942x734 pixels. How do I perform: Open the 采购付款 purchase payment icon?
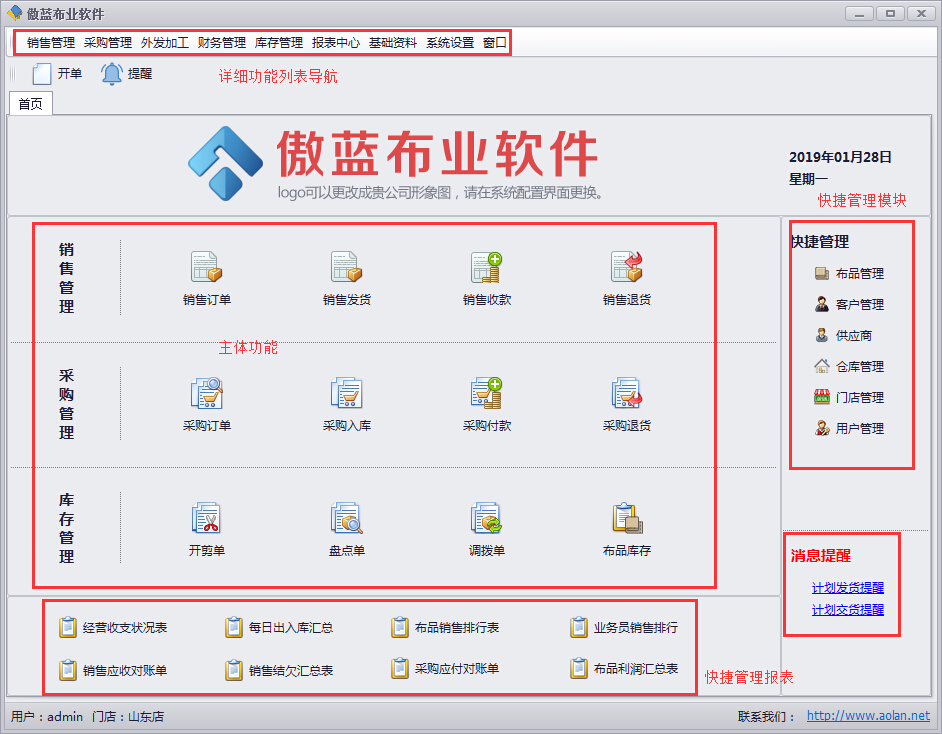[487, 393]
